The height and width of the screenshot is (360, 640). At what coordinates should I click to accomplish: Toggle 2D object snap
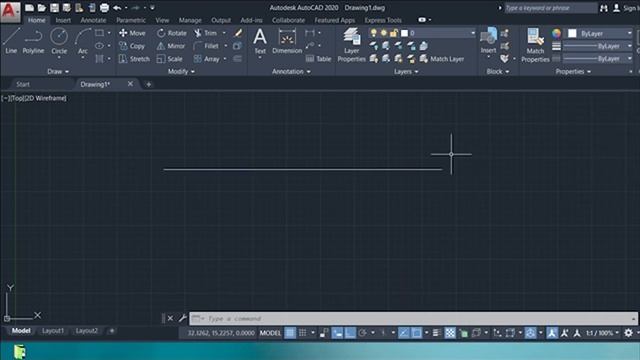(416, 333)
